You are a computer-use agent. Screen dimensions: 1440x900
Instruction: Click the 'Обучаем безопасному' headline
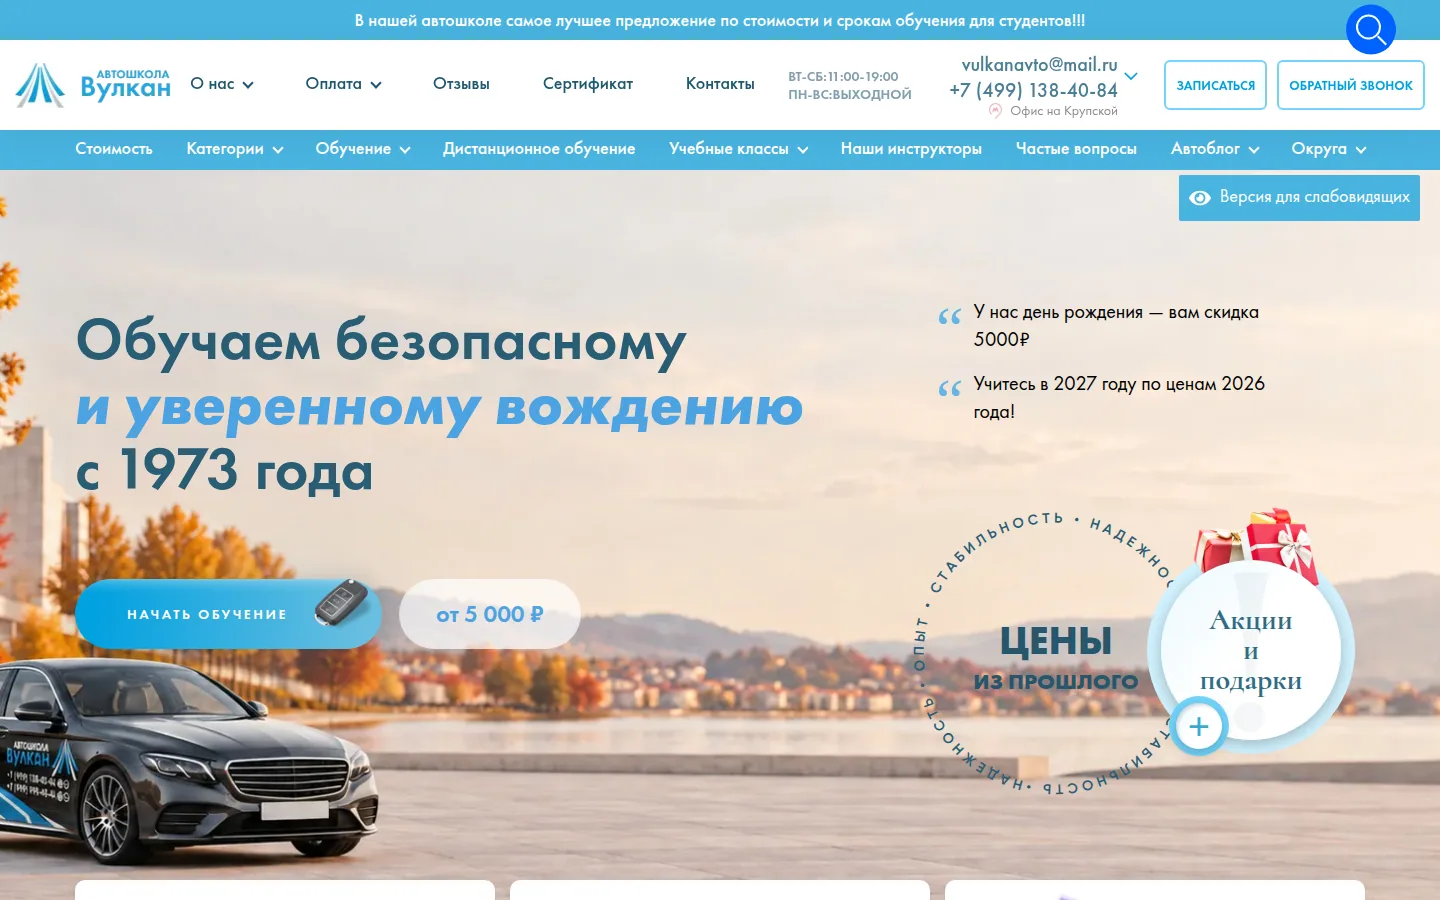pyautogui.click(x=381, y=341)
